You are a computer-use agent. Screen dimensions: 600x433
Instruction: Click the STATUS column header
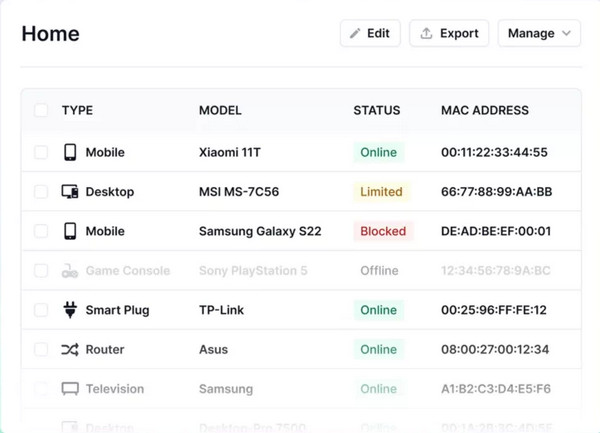pyautogui.click(x=377, y=110)
